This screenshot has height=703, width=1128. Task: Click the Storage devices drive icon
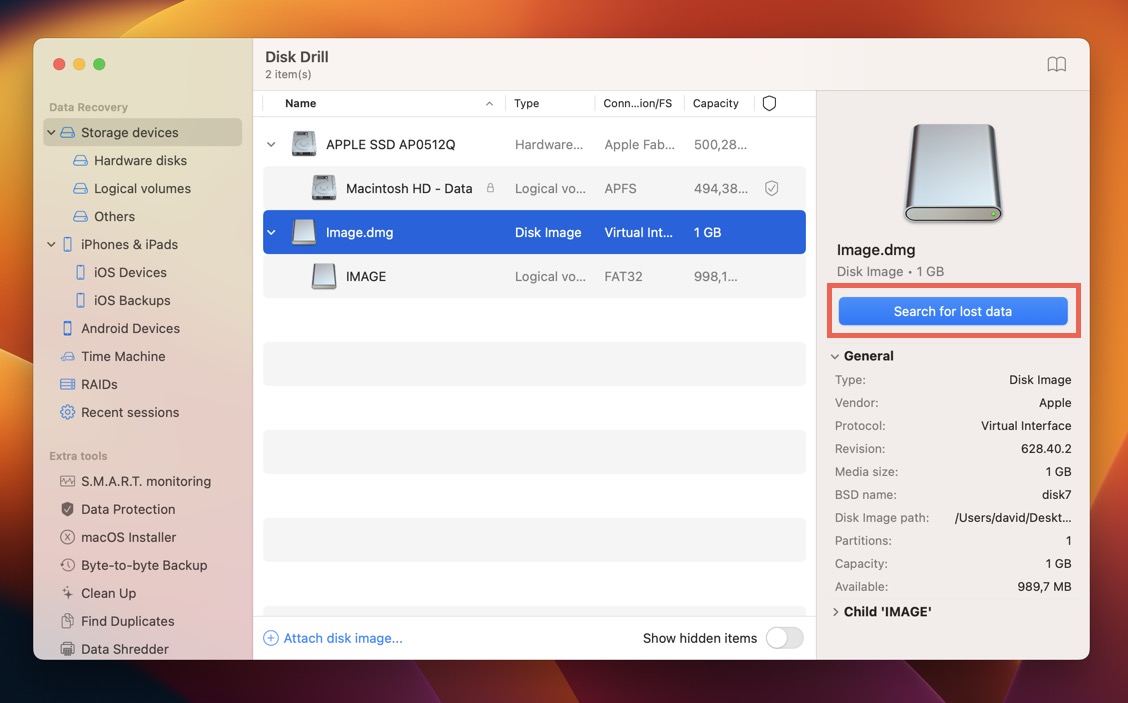click(68, 132)
